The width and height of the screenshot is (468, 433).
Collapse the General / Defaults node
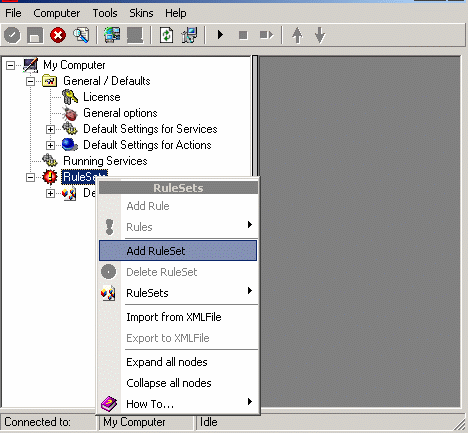click(30, 81)
